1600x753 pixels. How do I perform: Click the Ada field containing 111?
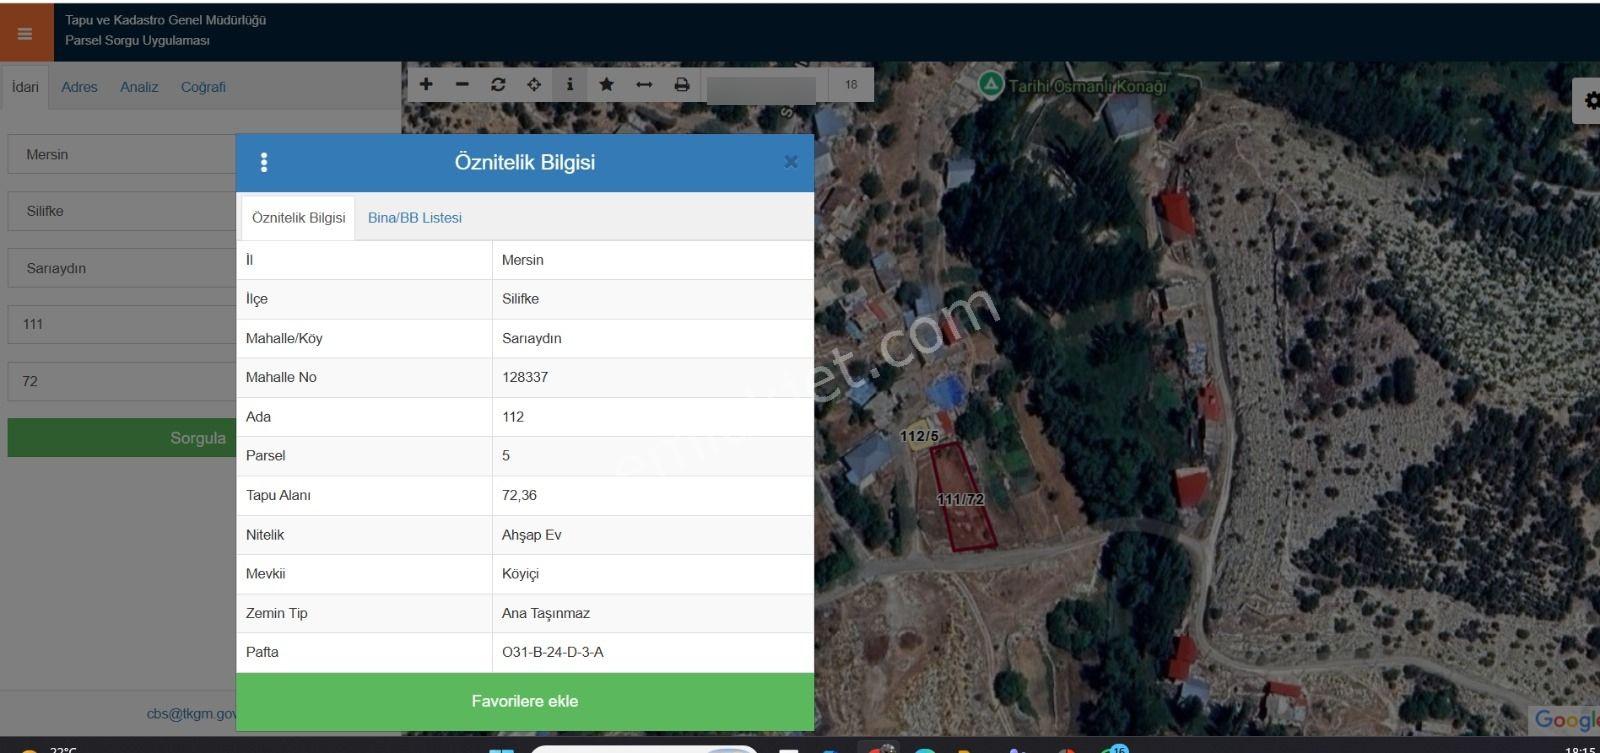(122, 324)
